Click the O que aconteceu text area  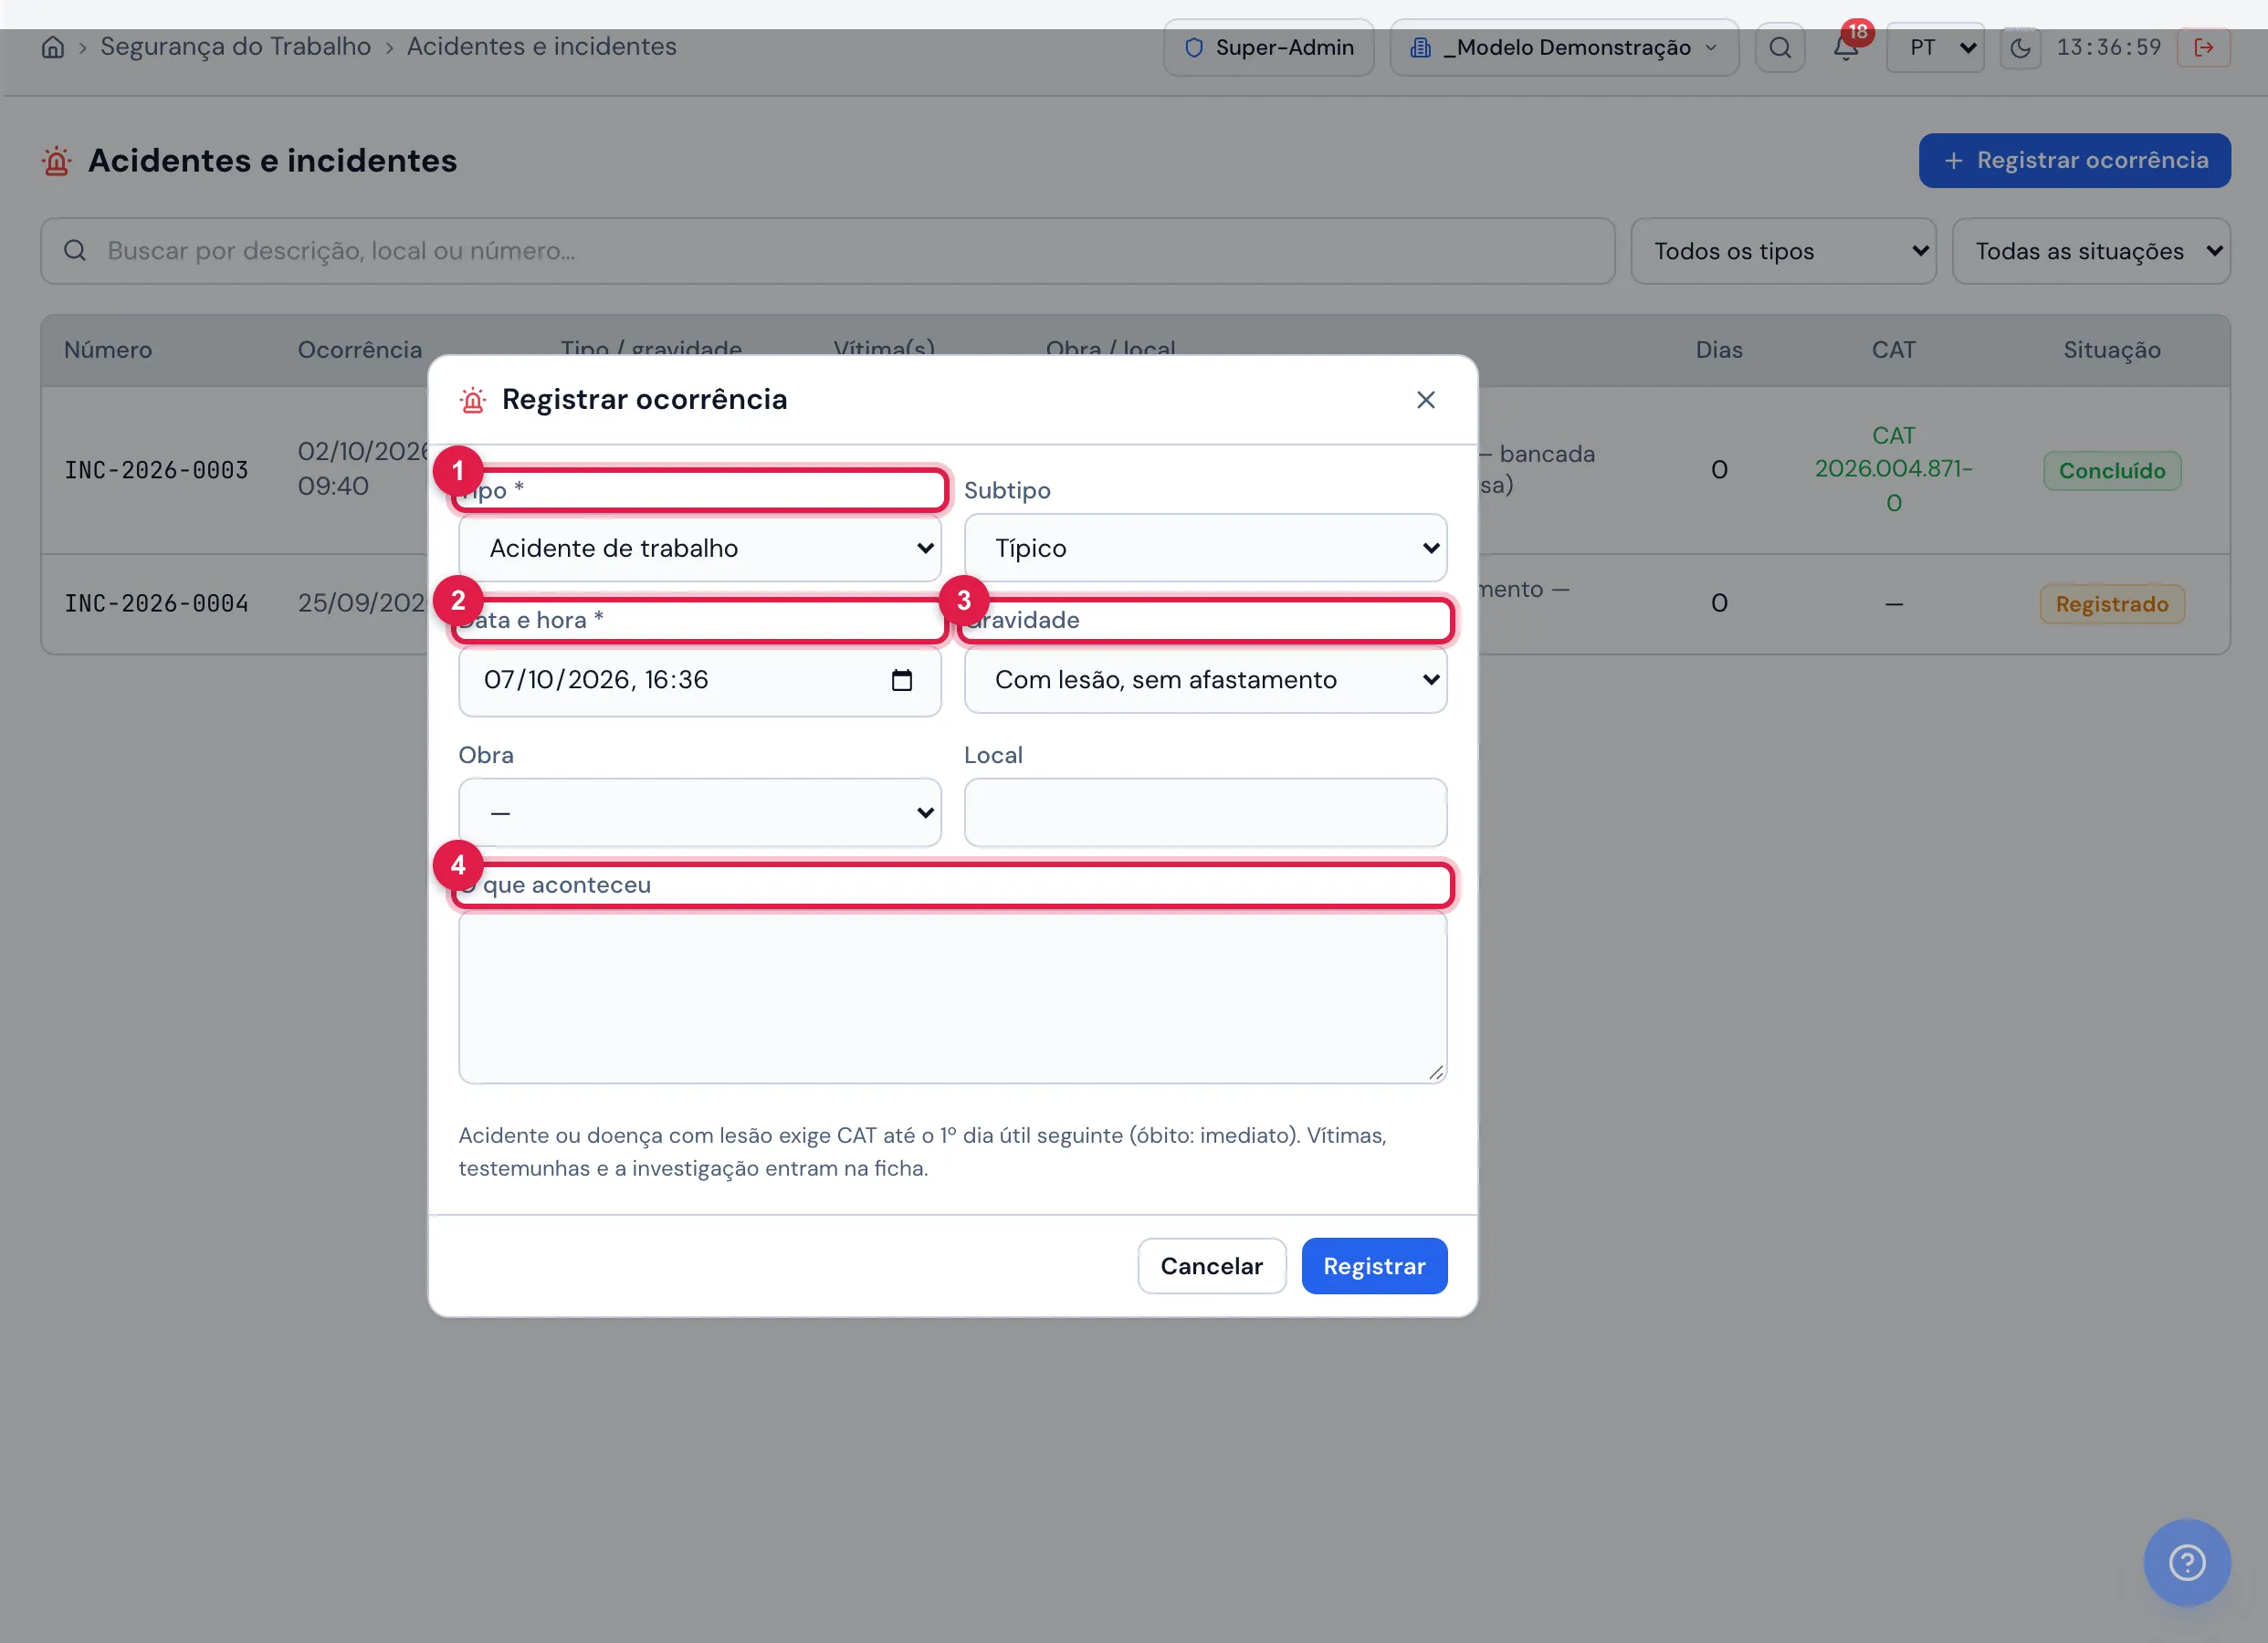[x=953, y=998]
